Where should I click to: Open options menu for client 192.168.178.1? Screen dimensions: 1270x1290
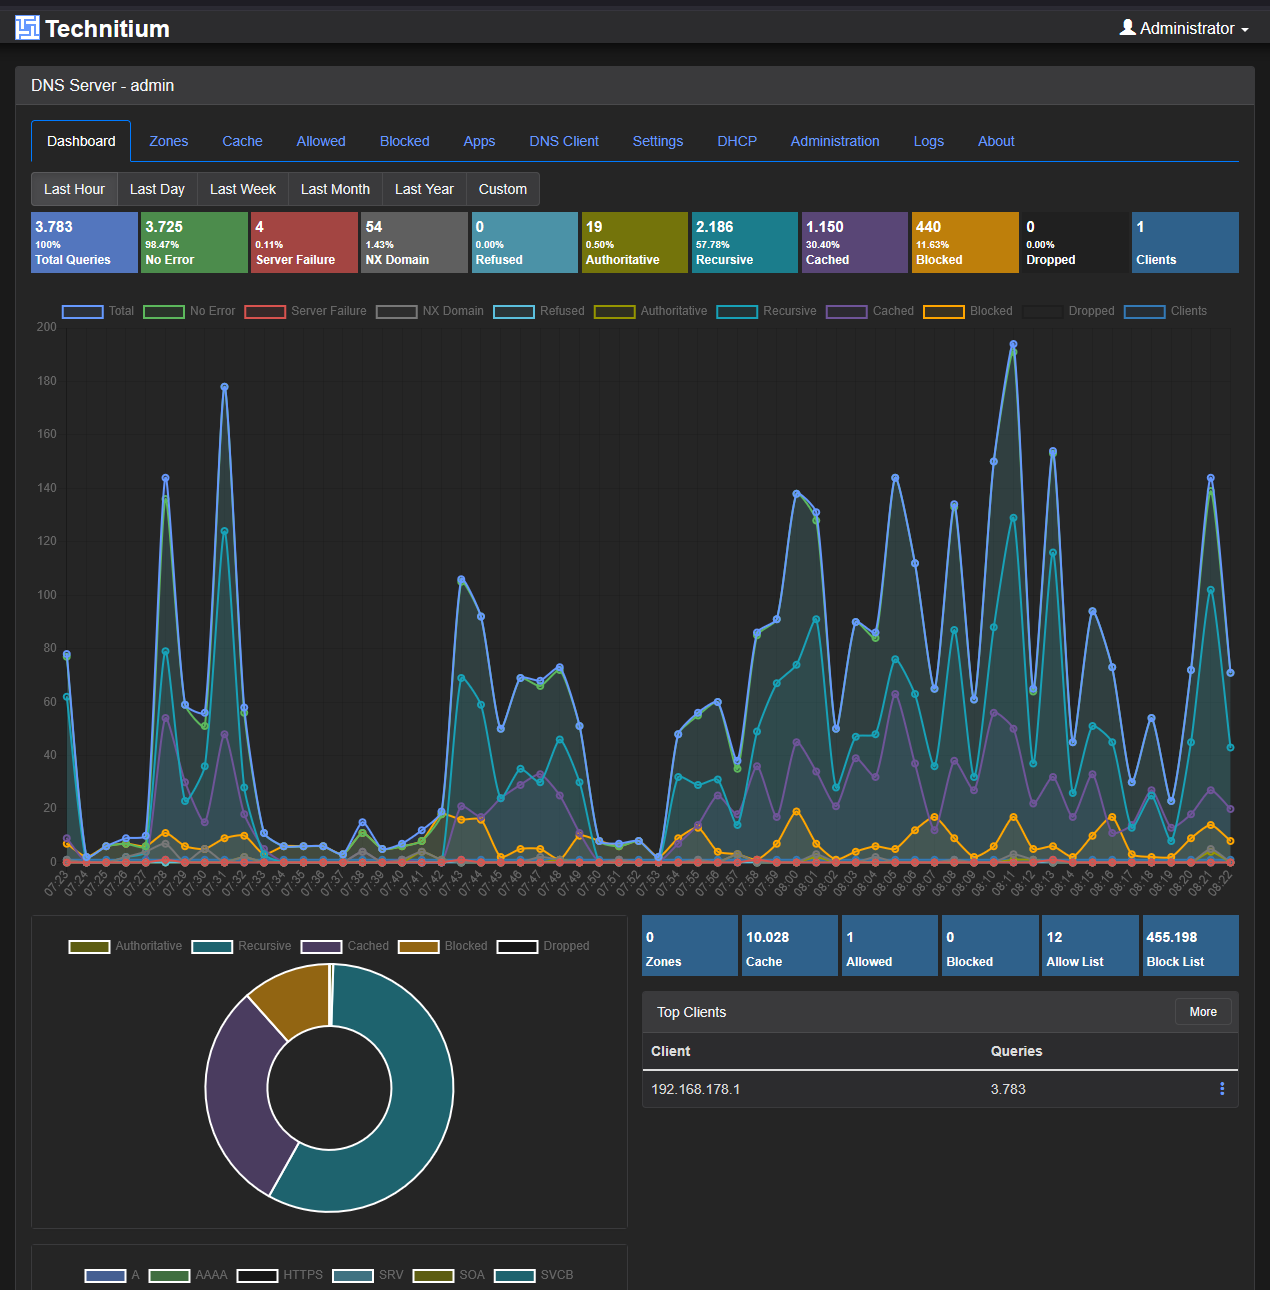1222,1089
